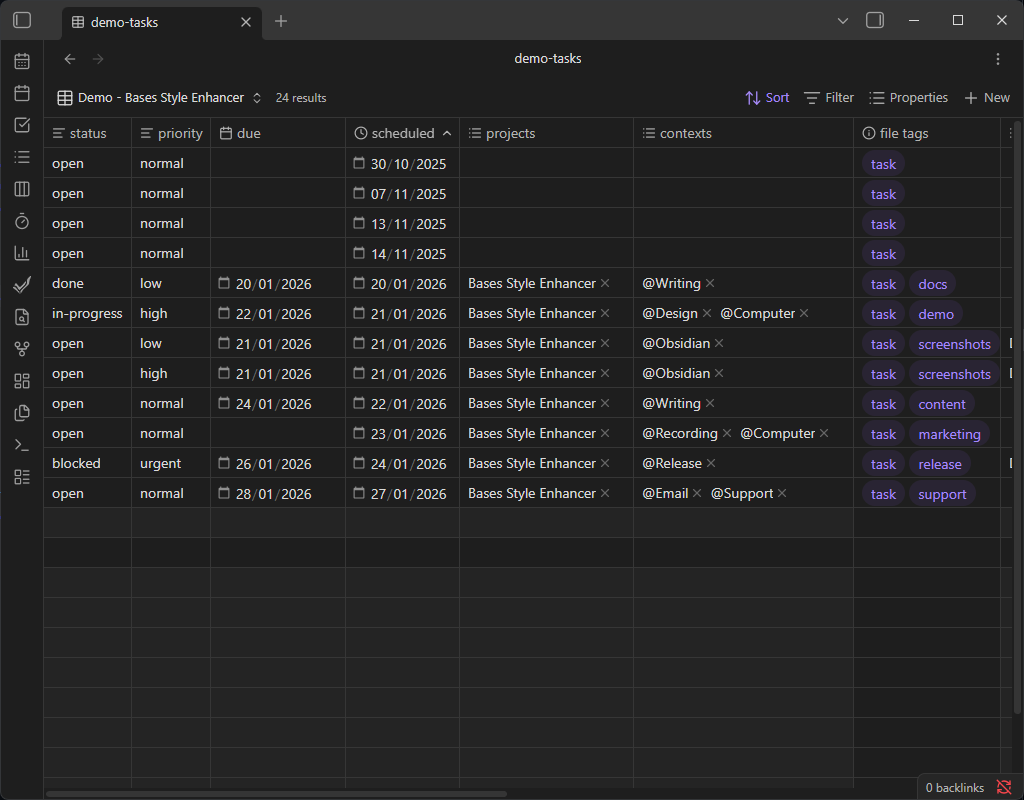1024x800 pixels.
Task: Remove @Release context from blocked row
Action: pyautogui.click(x=711, y=464)
